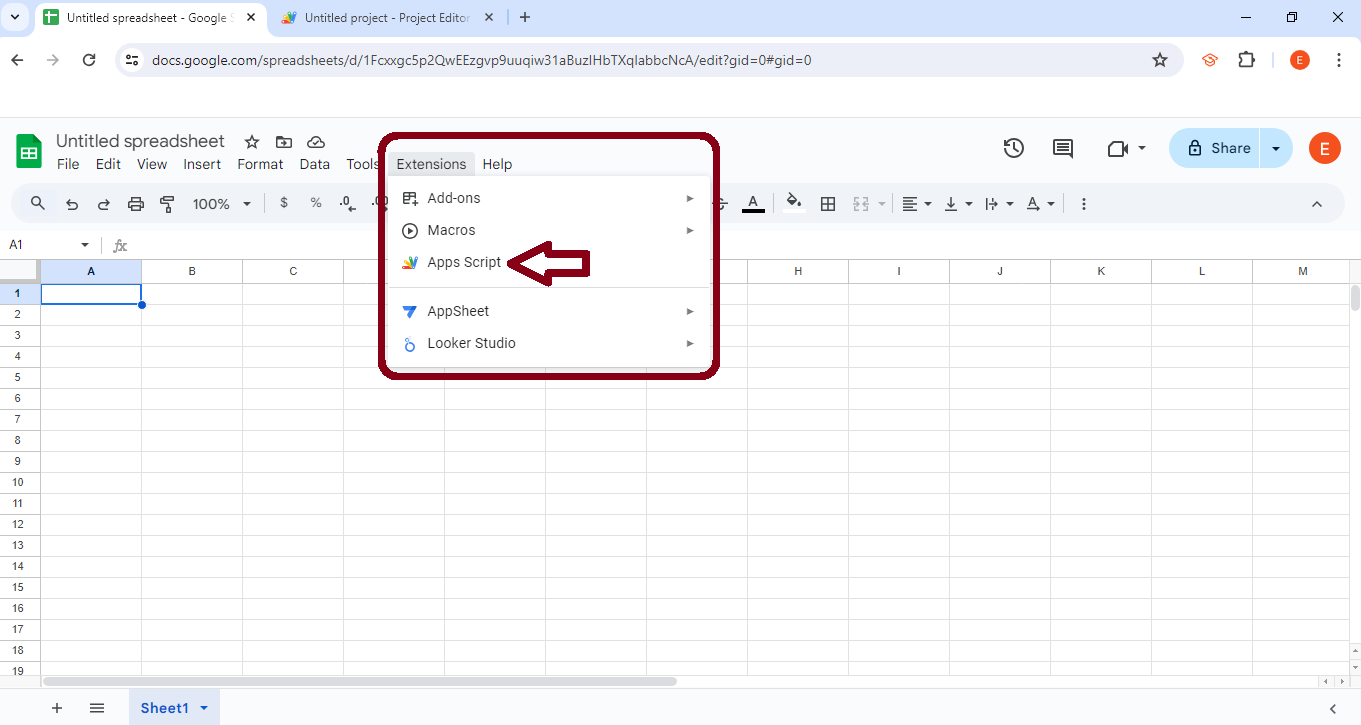The height and width of the screenshot is (725, 1361).
Task: Undo the last action
Action: click(71, 203)
